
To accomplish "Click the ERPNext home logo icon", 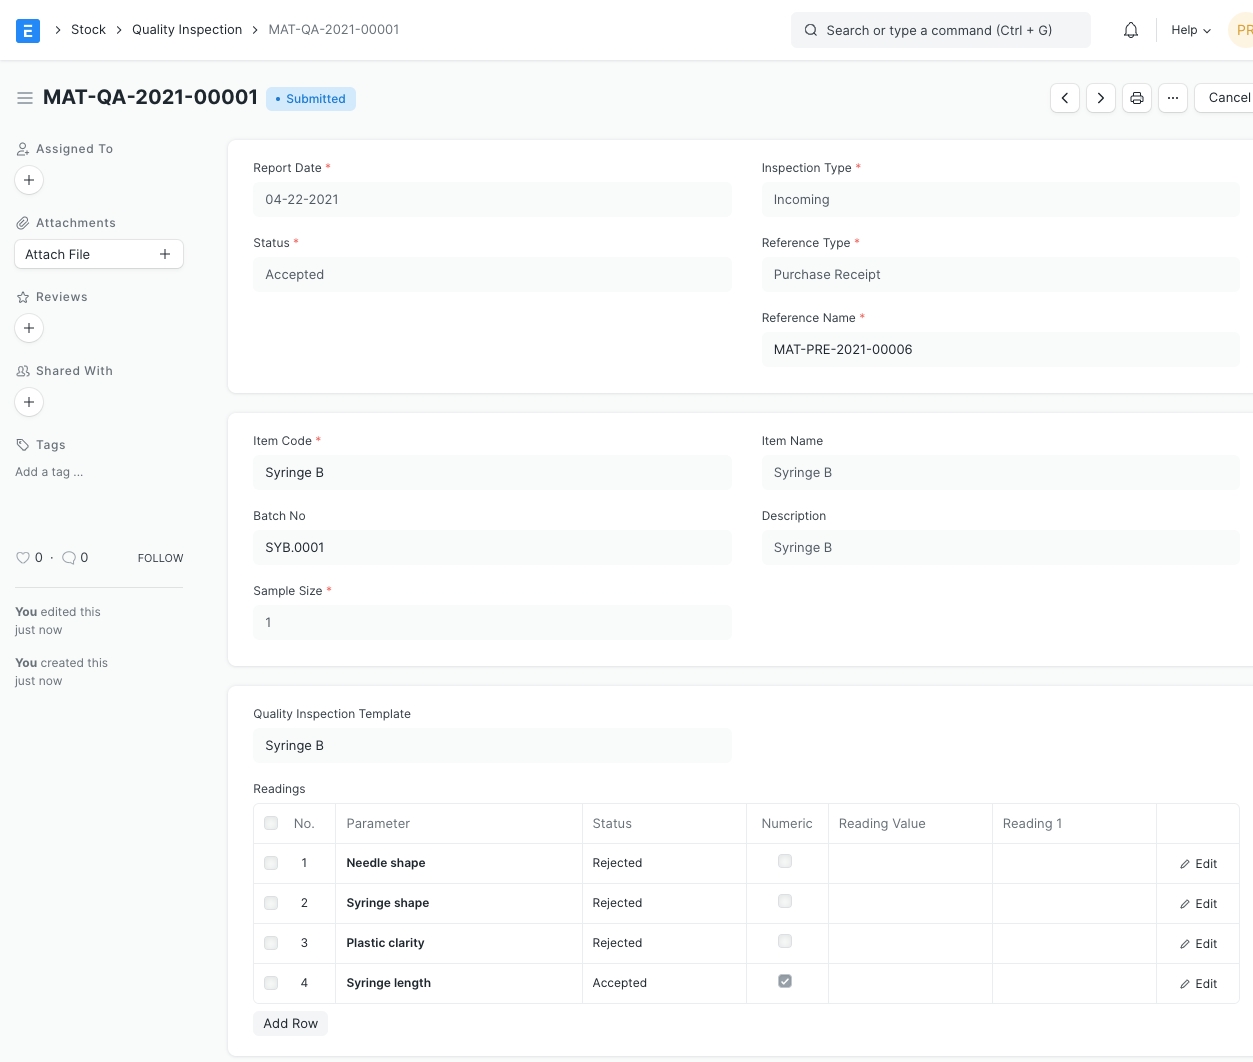I will click(x=28, y=31).
